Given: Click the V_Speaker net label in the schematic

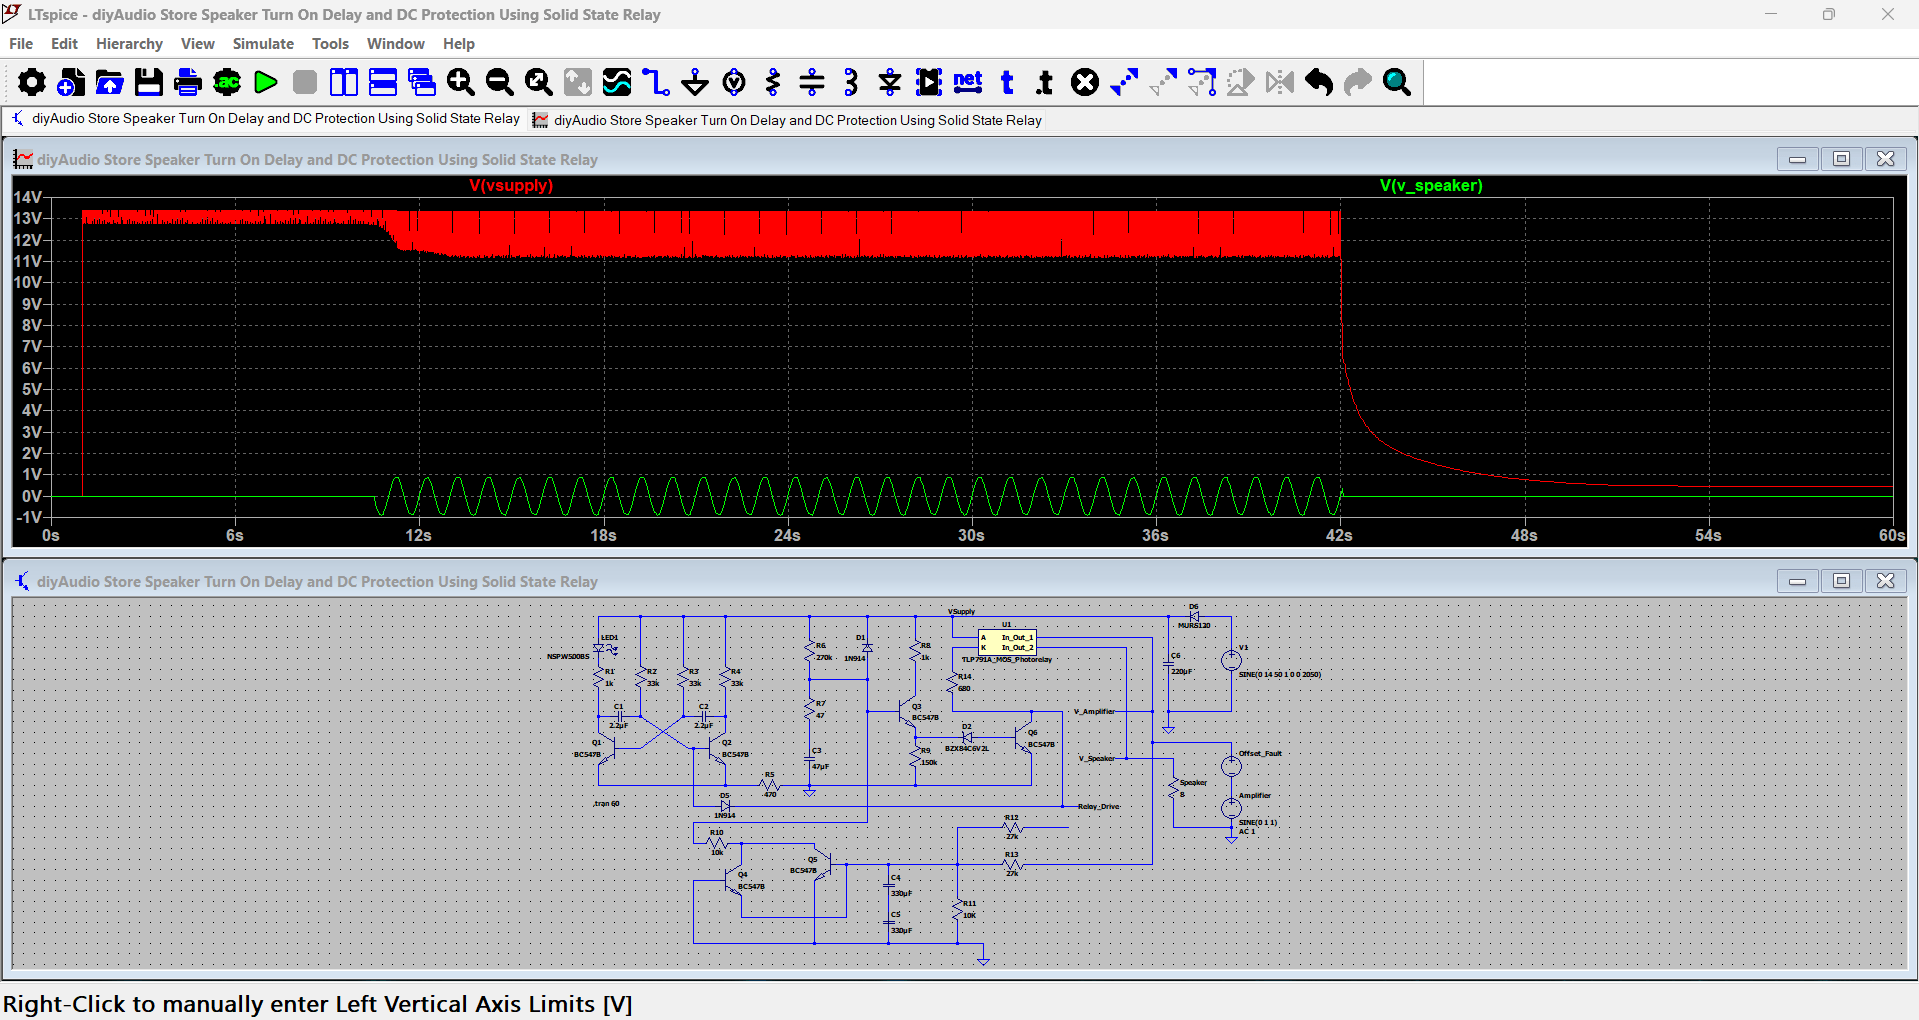Looking at the screenshot, I should click(x=1096, y=758).
